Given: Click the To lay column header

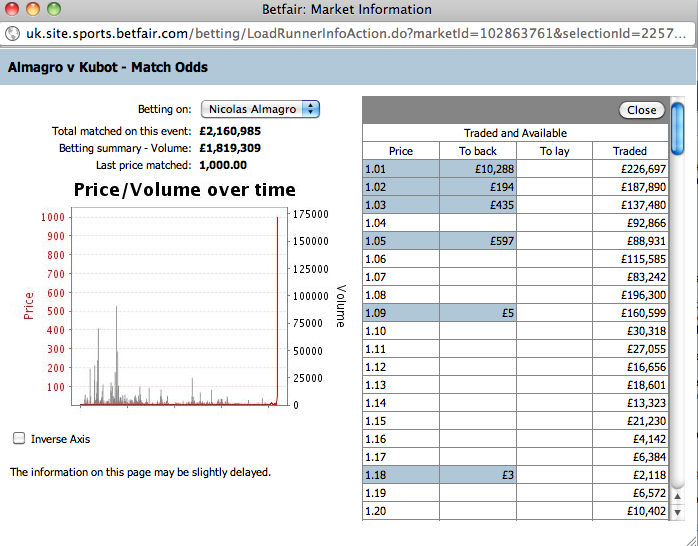Looking at the screenshot, I should (554, 151).
